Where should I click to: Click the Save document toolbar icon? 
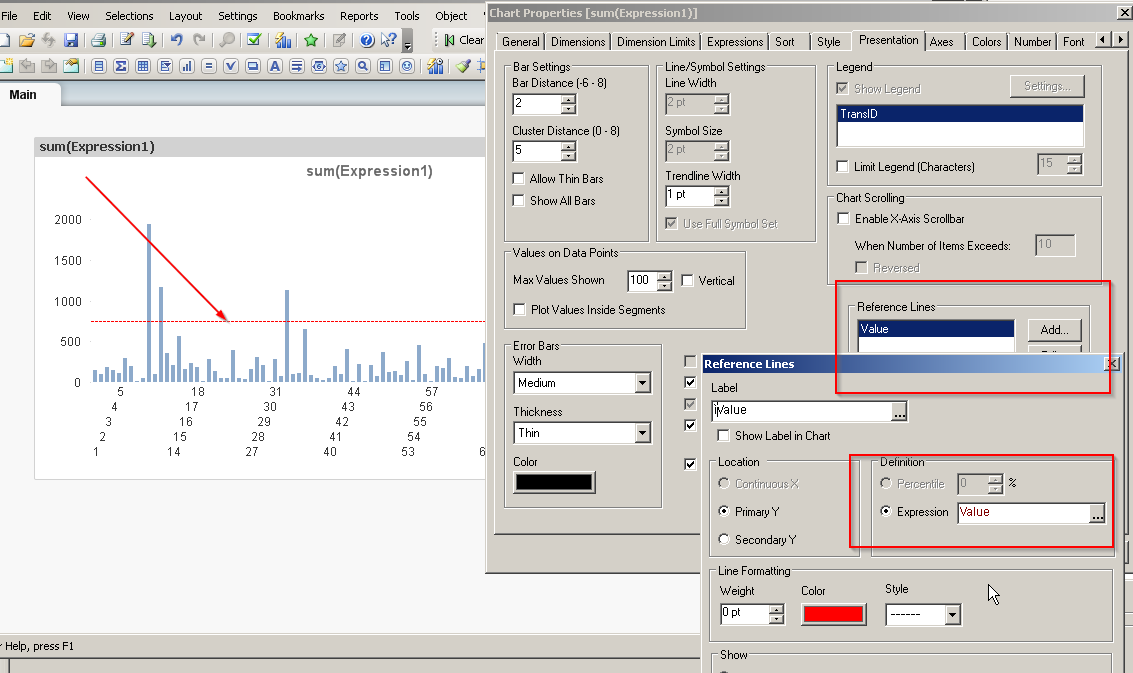click(71, 40)
